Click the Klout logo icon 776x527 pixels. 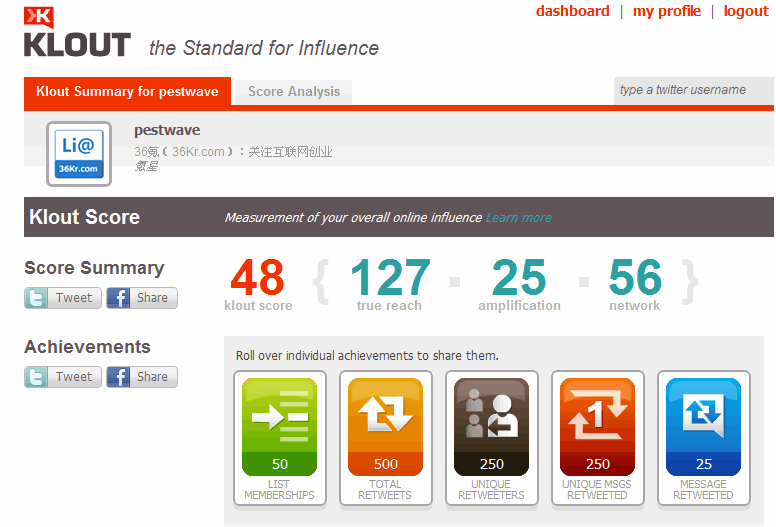39,17
